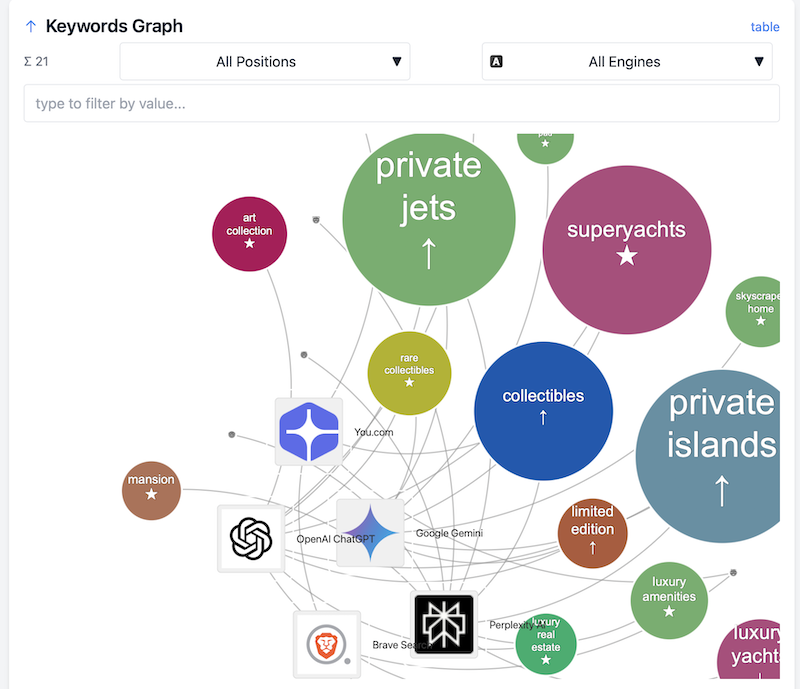
Task: Expand the All Engines dropdown
Action: point(626,61)
